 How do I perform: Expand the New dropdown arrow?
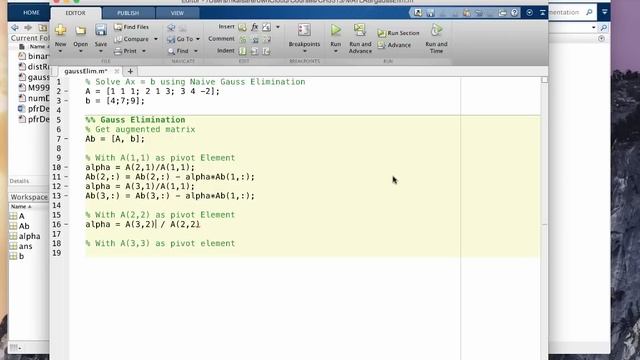click(x=60, y=51)
